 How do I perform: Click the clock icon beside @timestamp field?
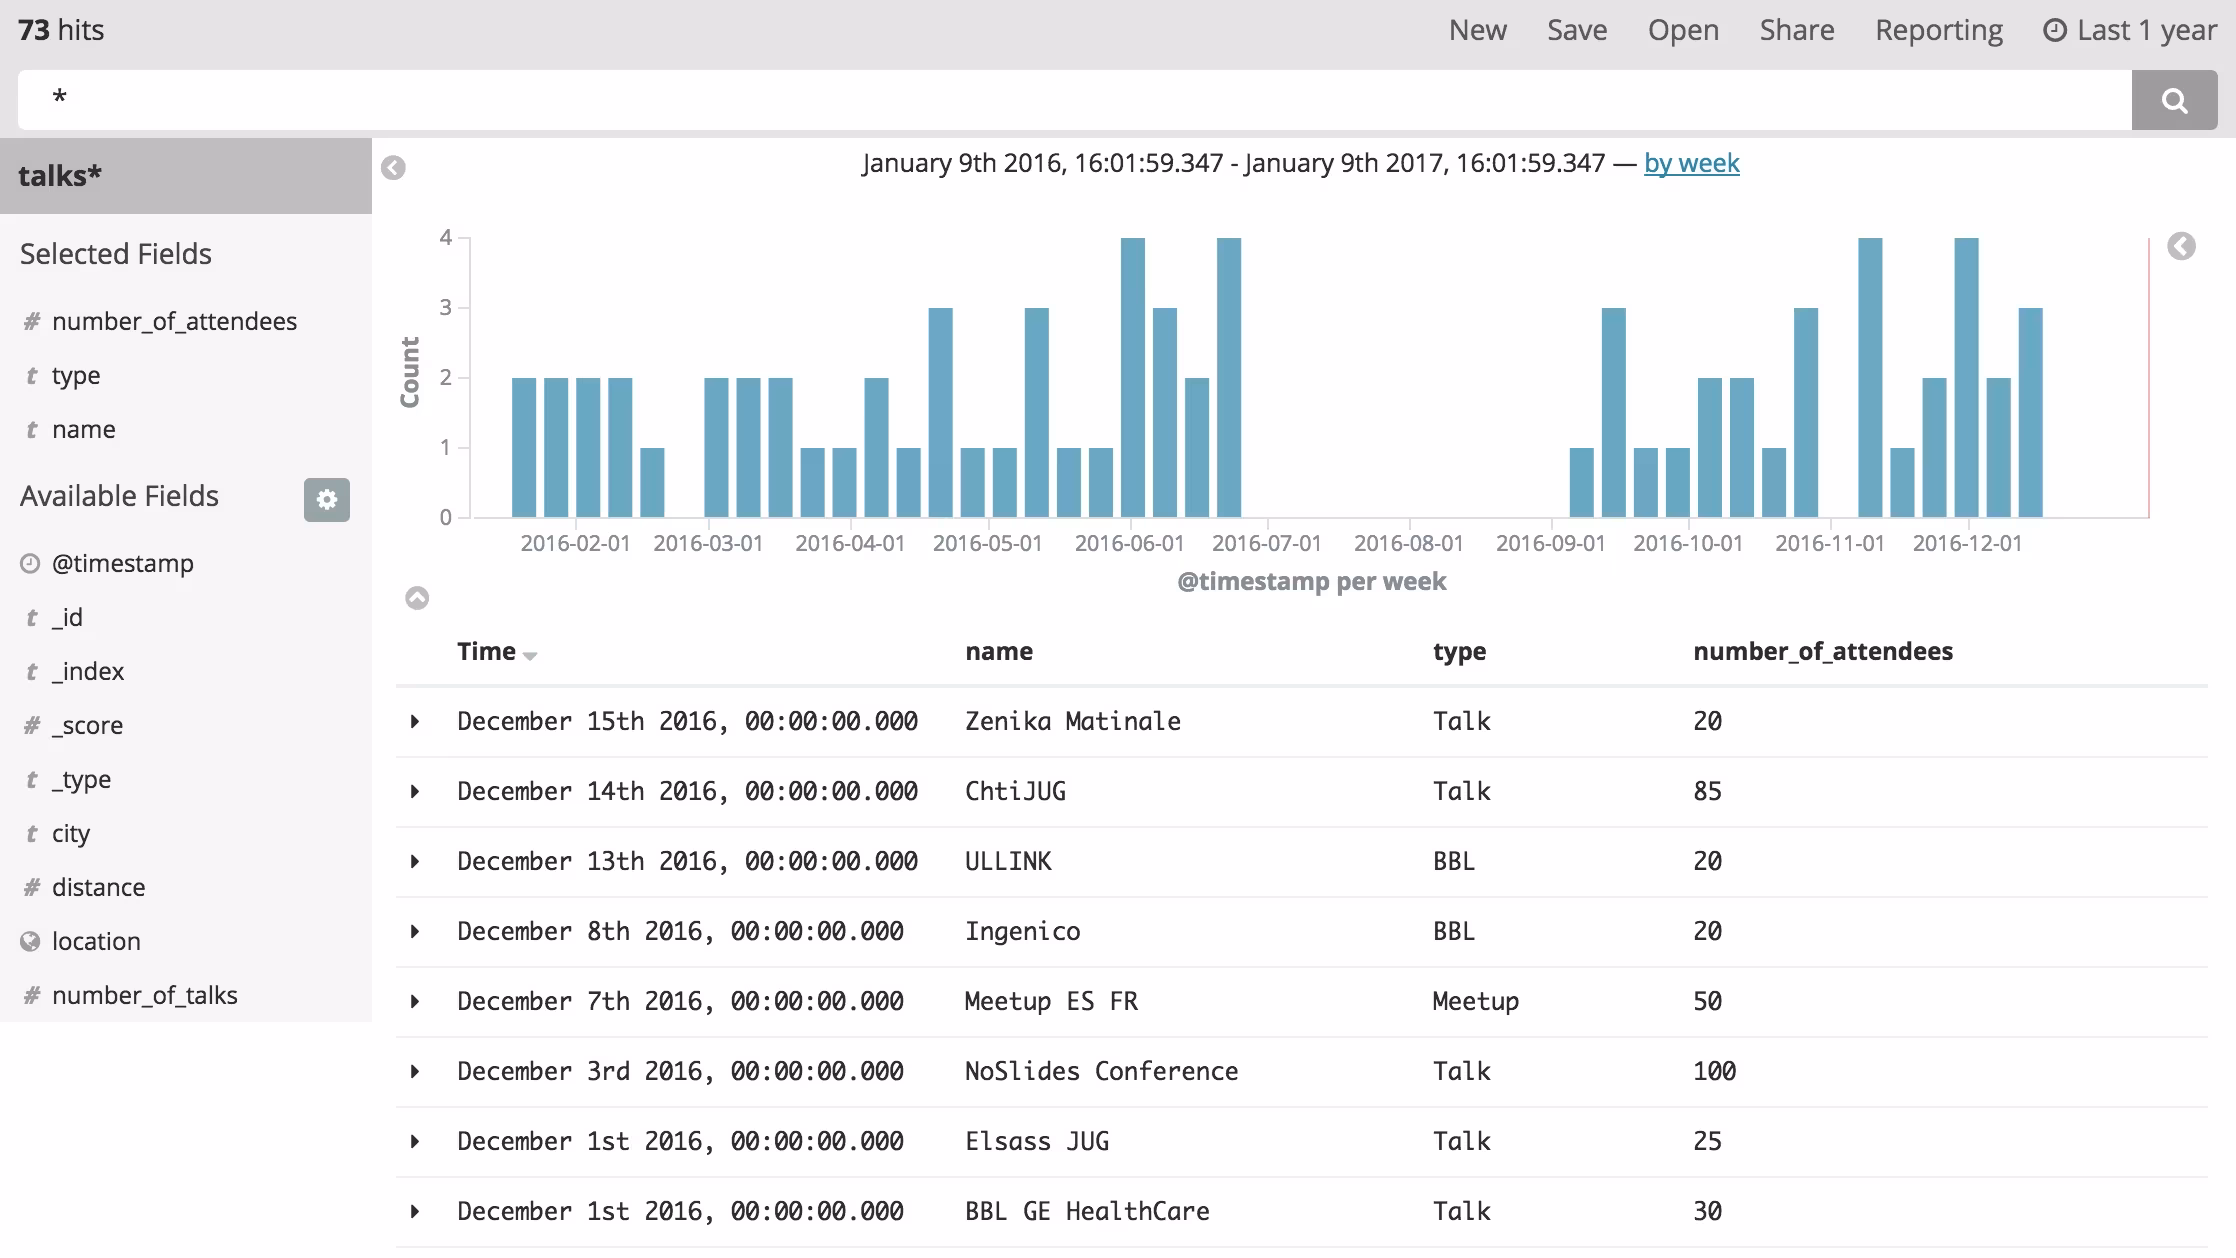tap(30, 563)
